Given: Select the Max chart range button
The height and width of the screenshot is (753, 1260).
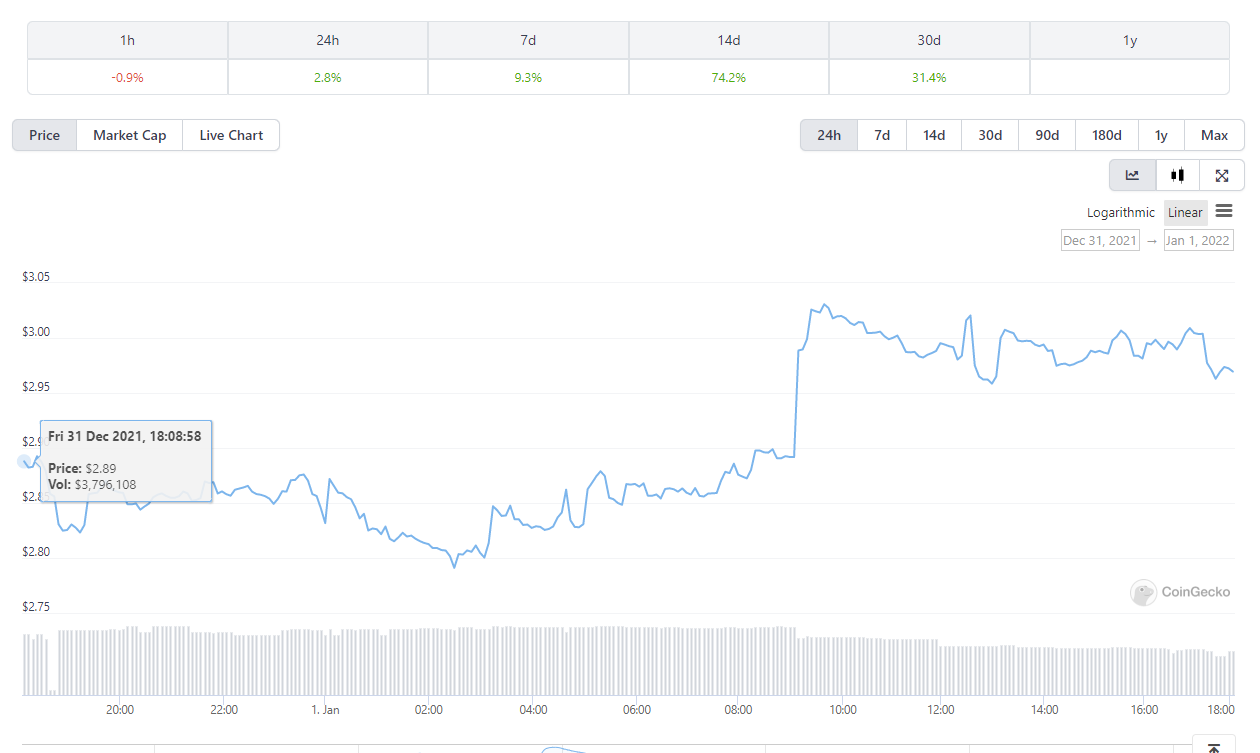Looking at the screenshot, I should tap(1214, 135).
